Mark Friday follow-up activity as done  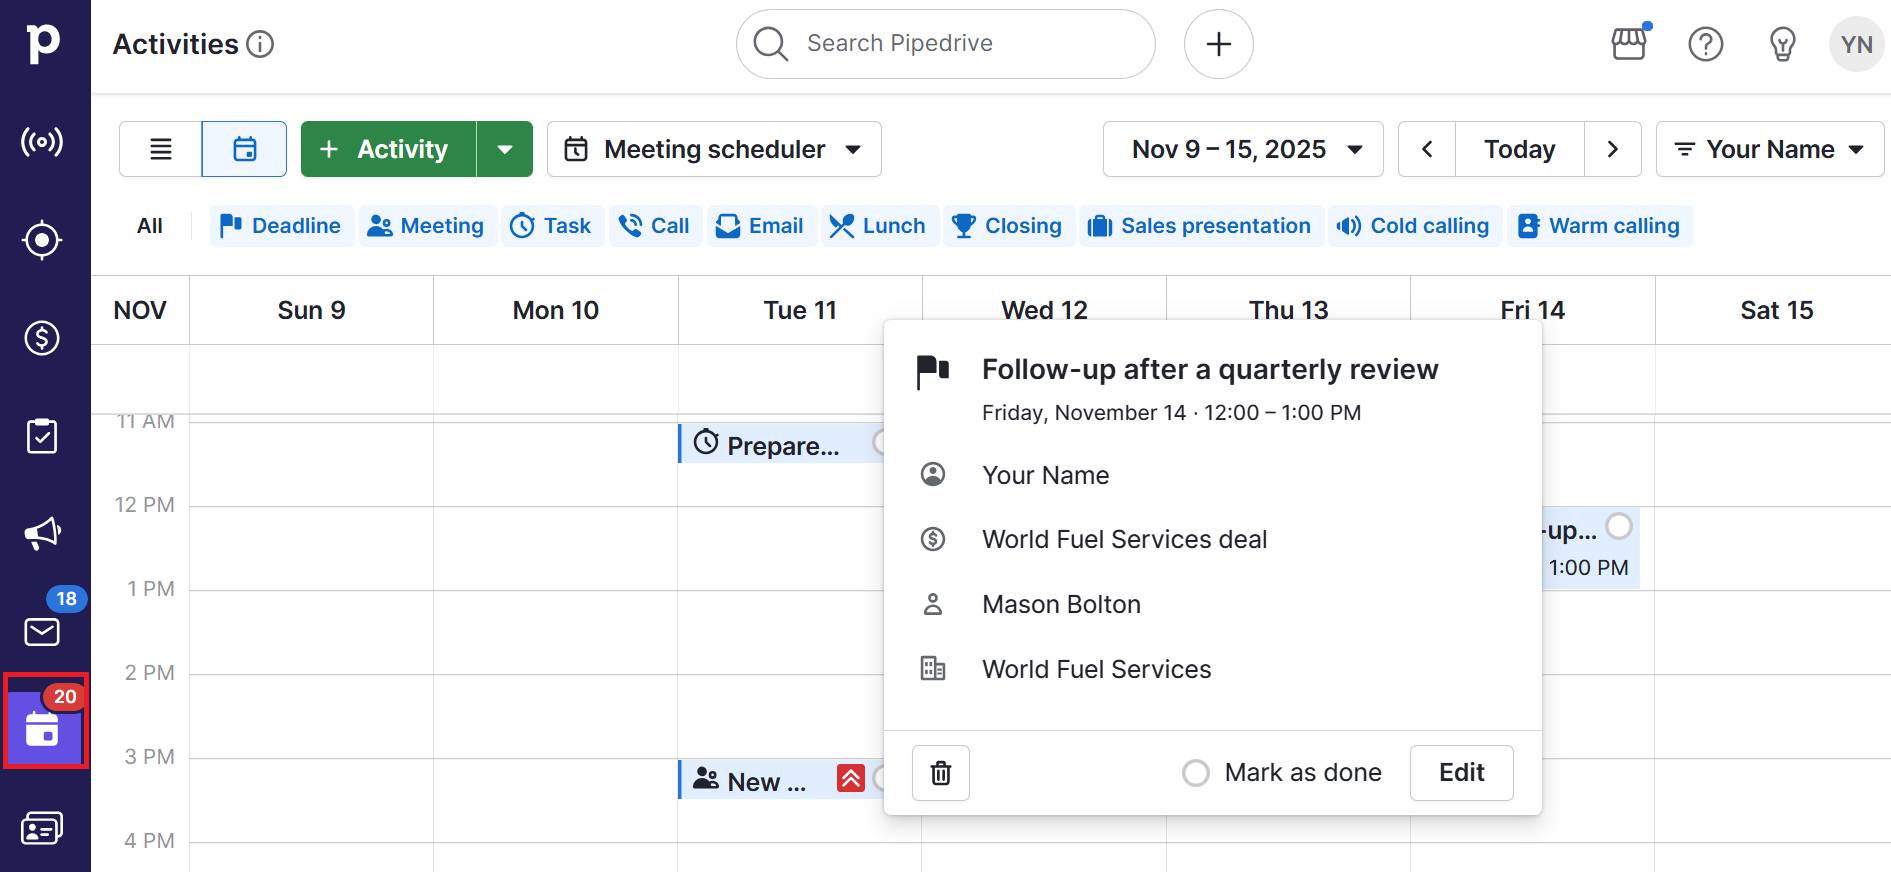[x=1619, y=526]
